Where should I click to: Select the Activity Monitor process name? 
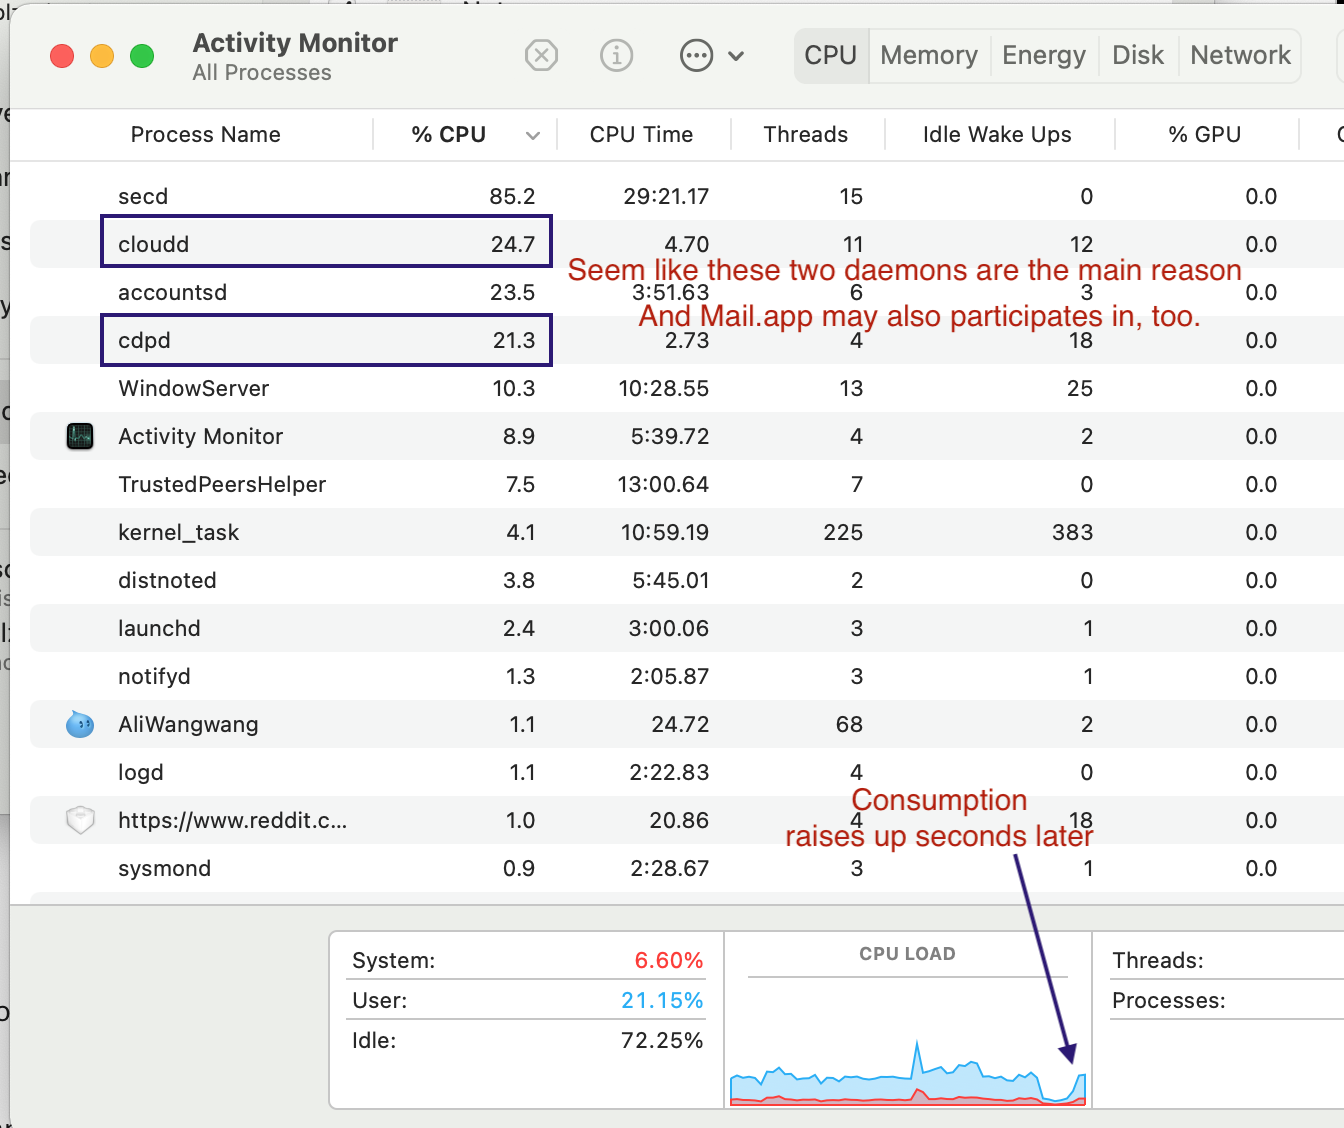click(x=201, y=436)
